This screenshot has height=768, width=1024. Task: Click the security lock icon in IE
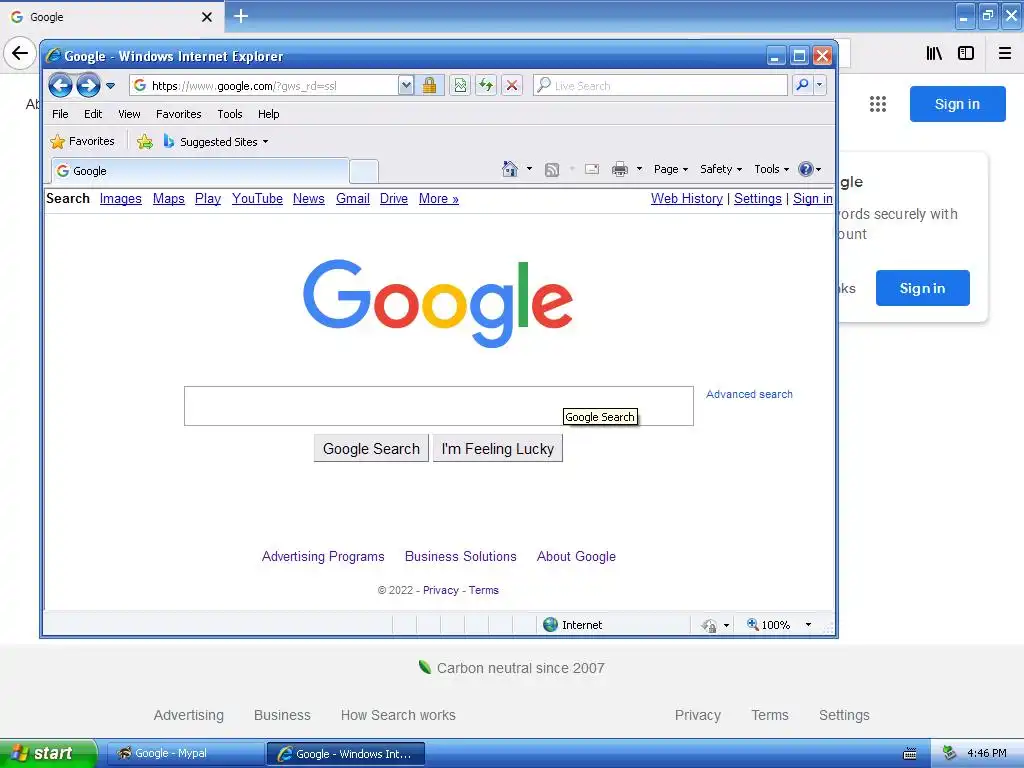point(429,85)
